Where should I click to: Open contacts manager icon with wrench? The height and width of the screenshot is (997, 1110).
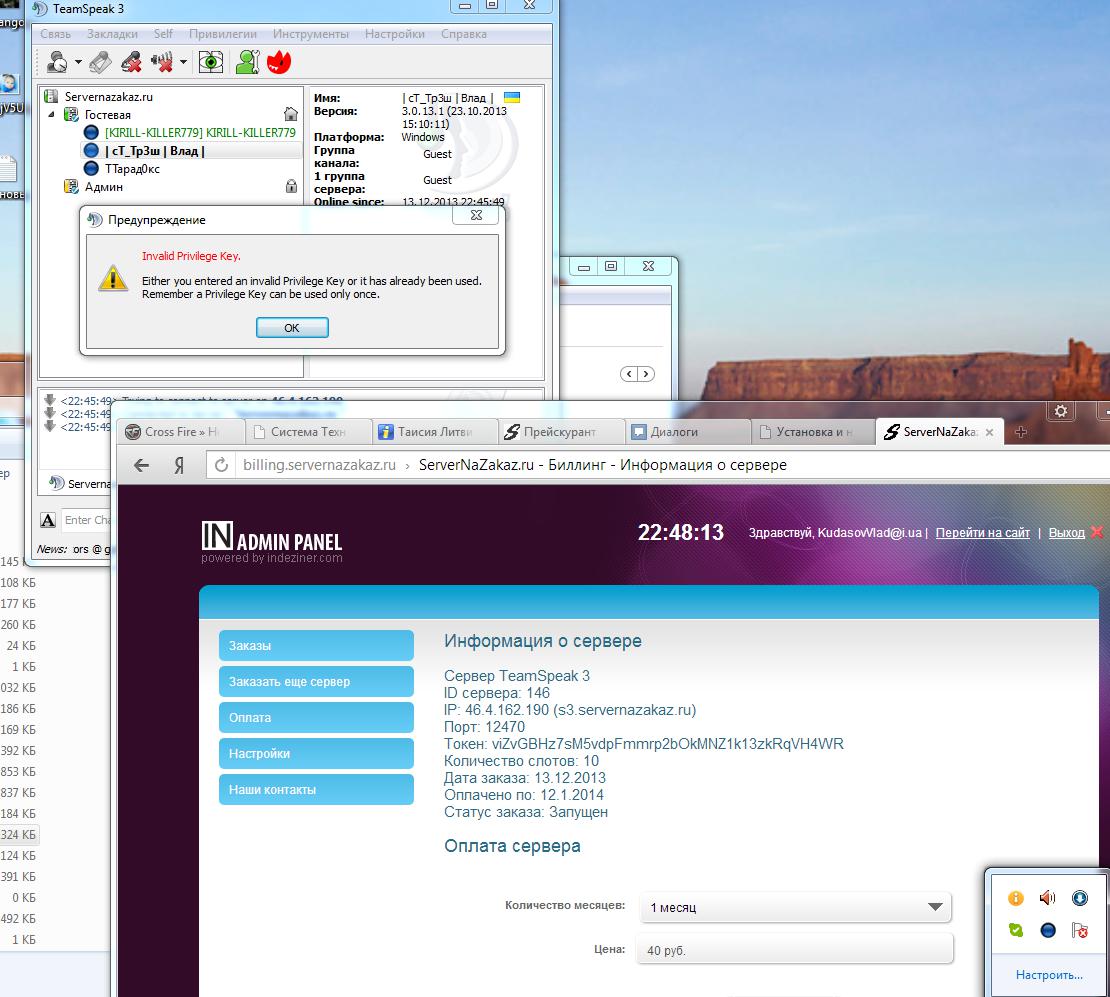tap(248, 62)
